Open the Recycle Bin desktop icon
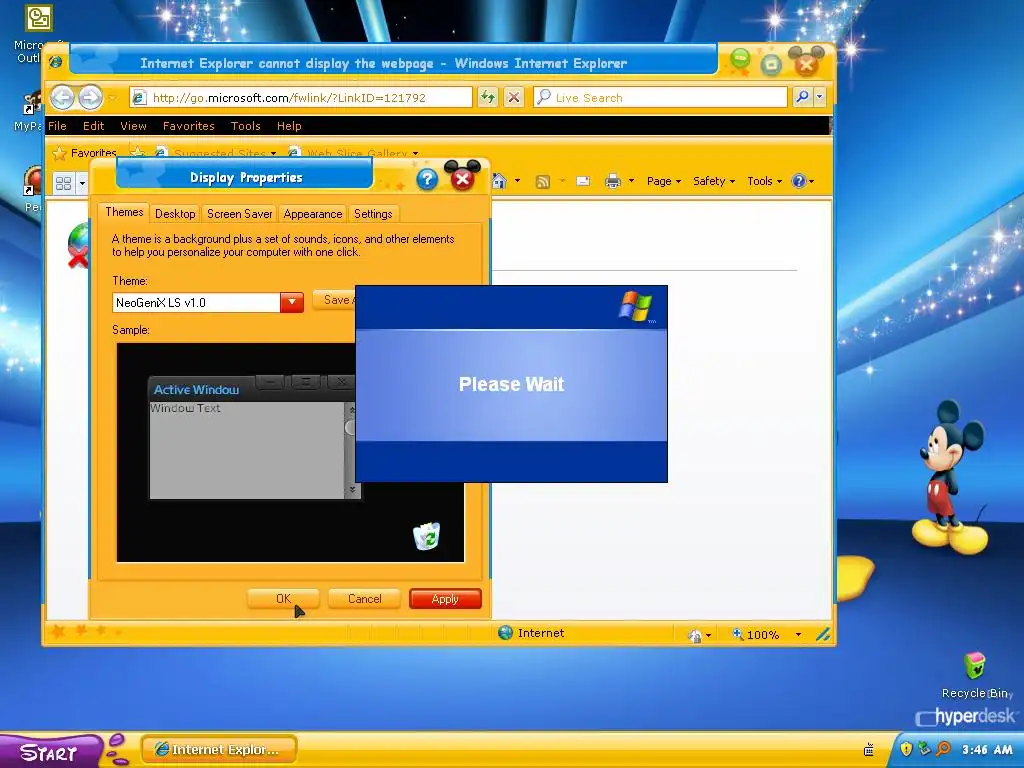This screenshot has height=768, width=1024. click(x=976, y=675)
